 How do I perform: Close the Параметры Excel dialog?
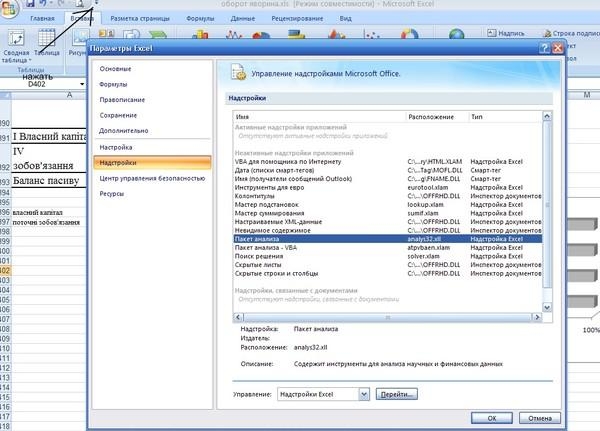click(x=558, y=48)
